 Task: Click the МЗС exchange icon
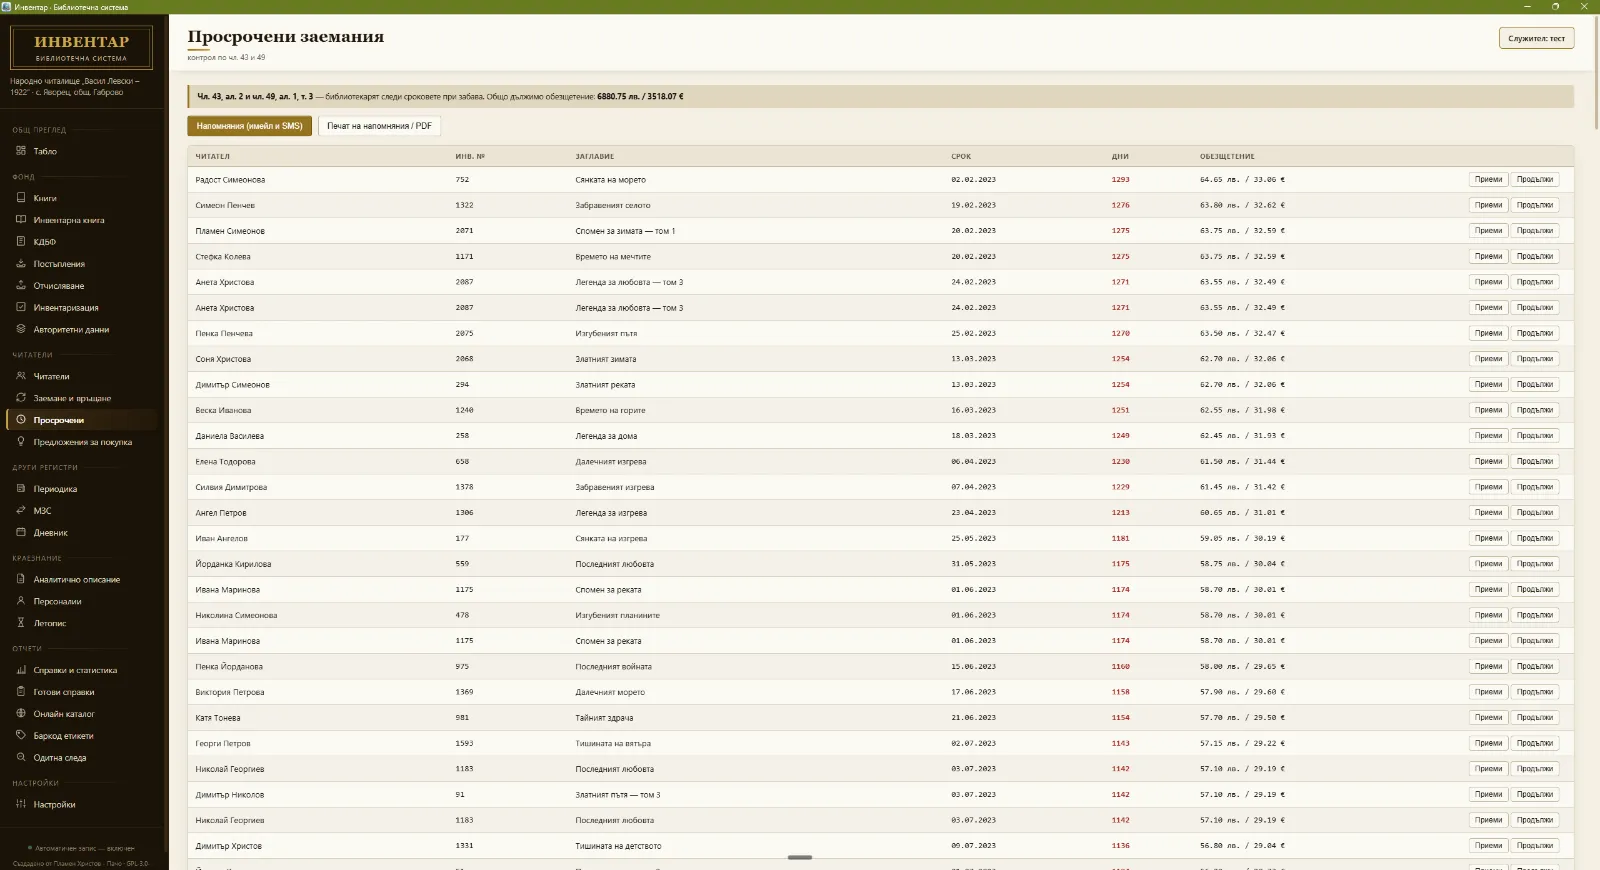[21, 510]
